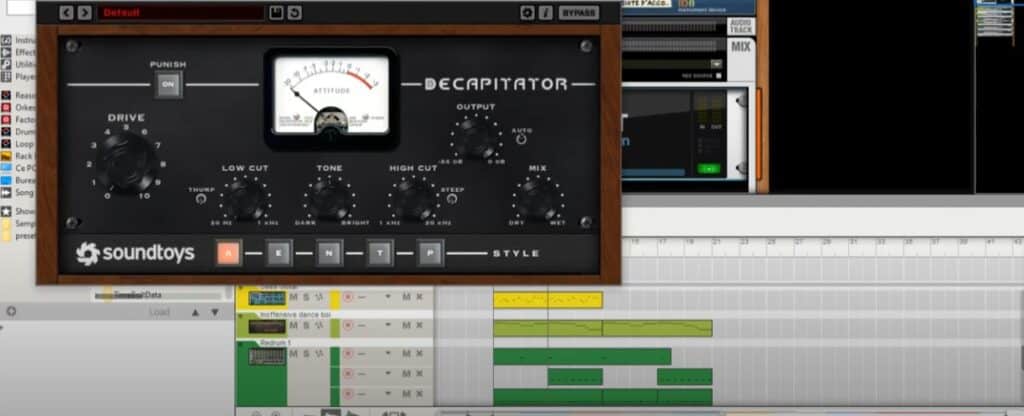Select next patch with browser down arrow

pos(214,312)
